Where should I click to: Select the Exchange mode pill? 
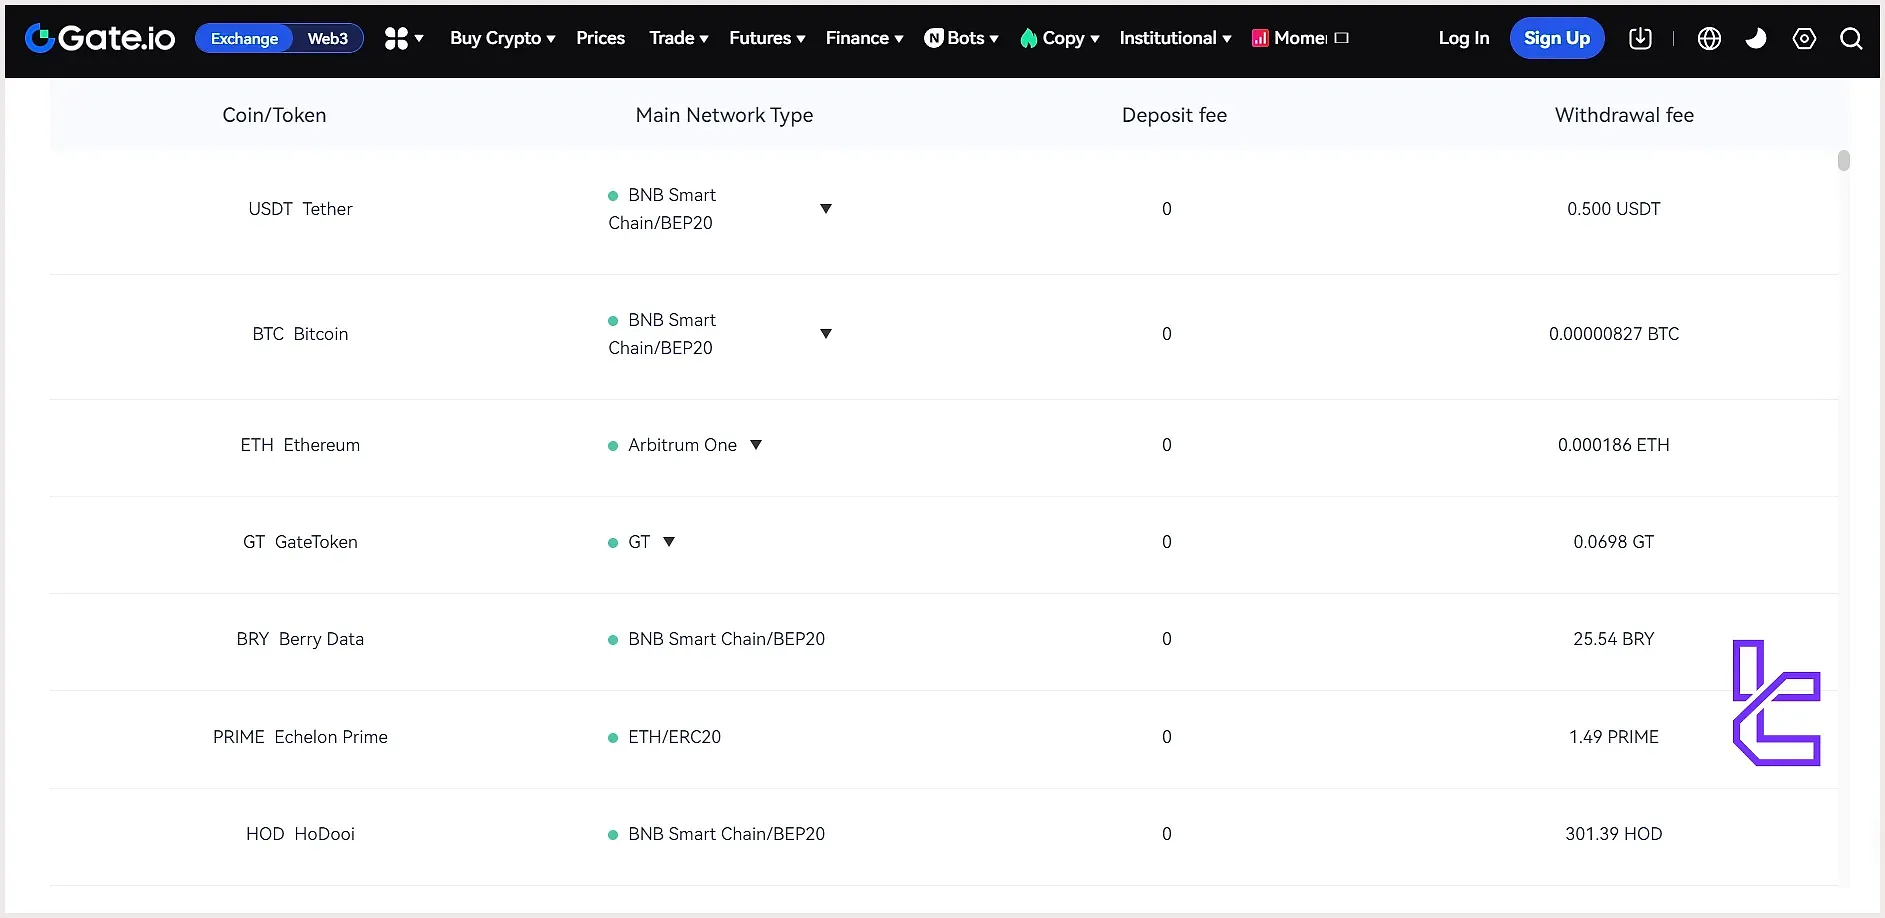click(244, 38)
